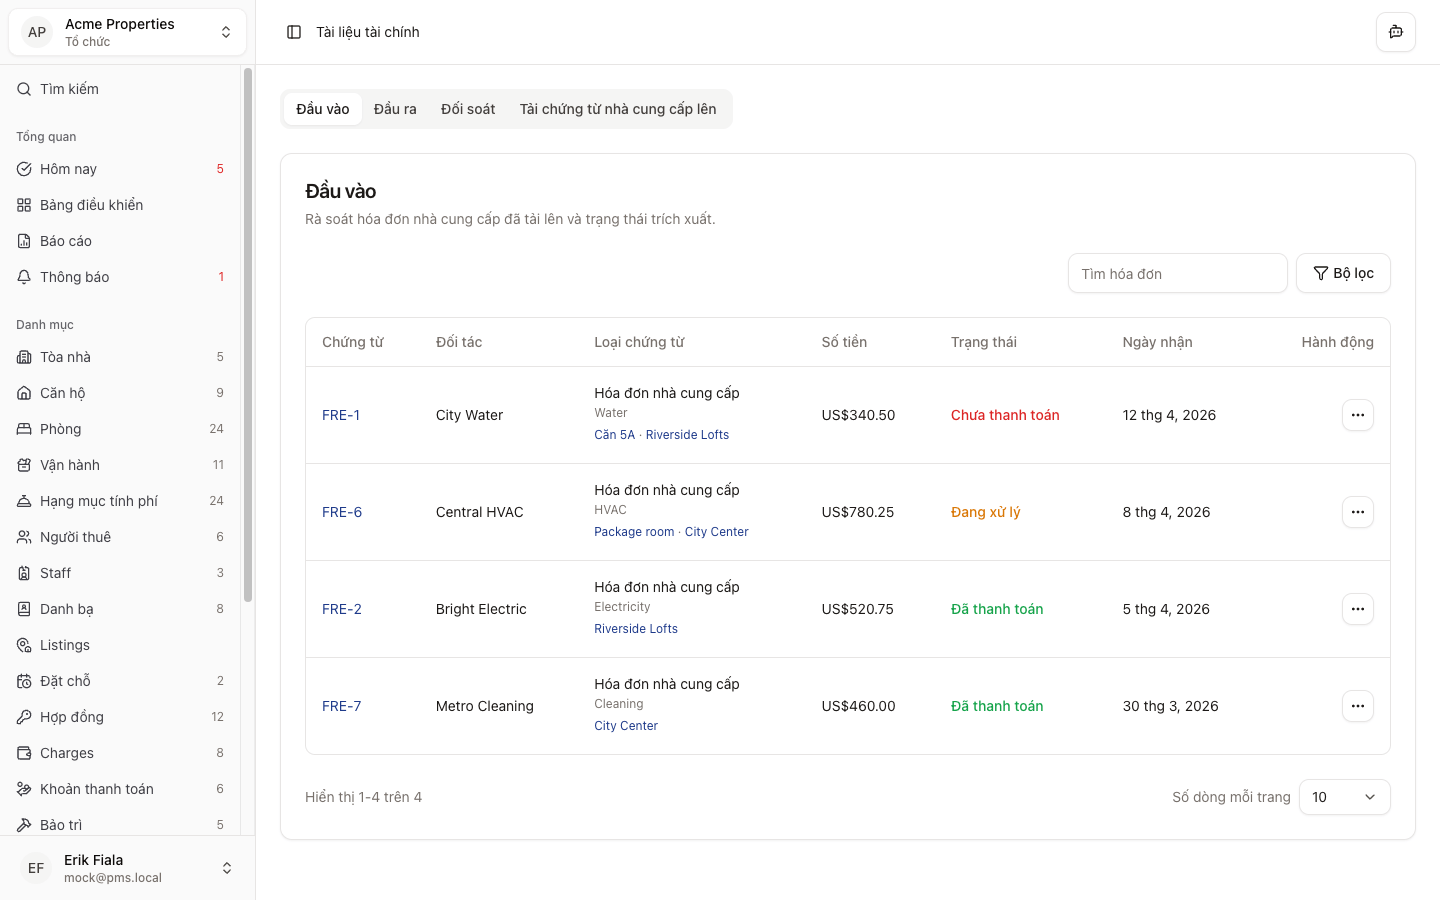
Task: Click the Bộ lọc filter button
Action: point(1343,273)
